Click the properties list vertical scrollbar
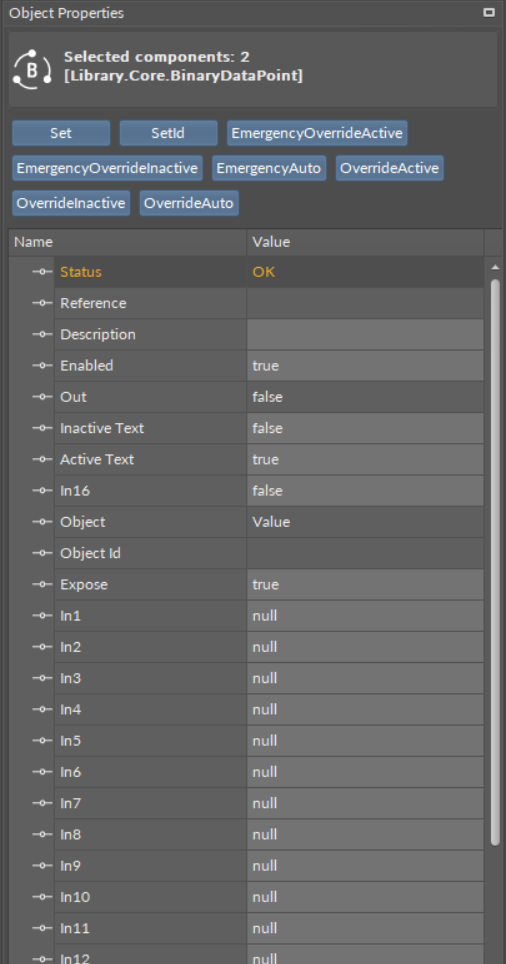 [x=496, y=563]
